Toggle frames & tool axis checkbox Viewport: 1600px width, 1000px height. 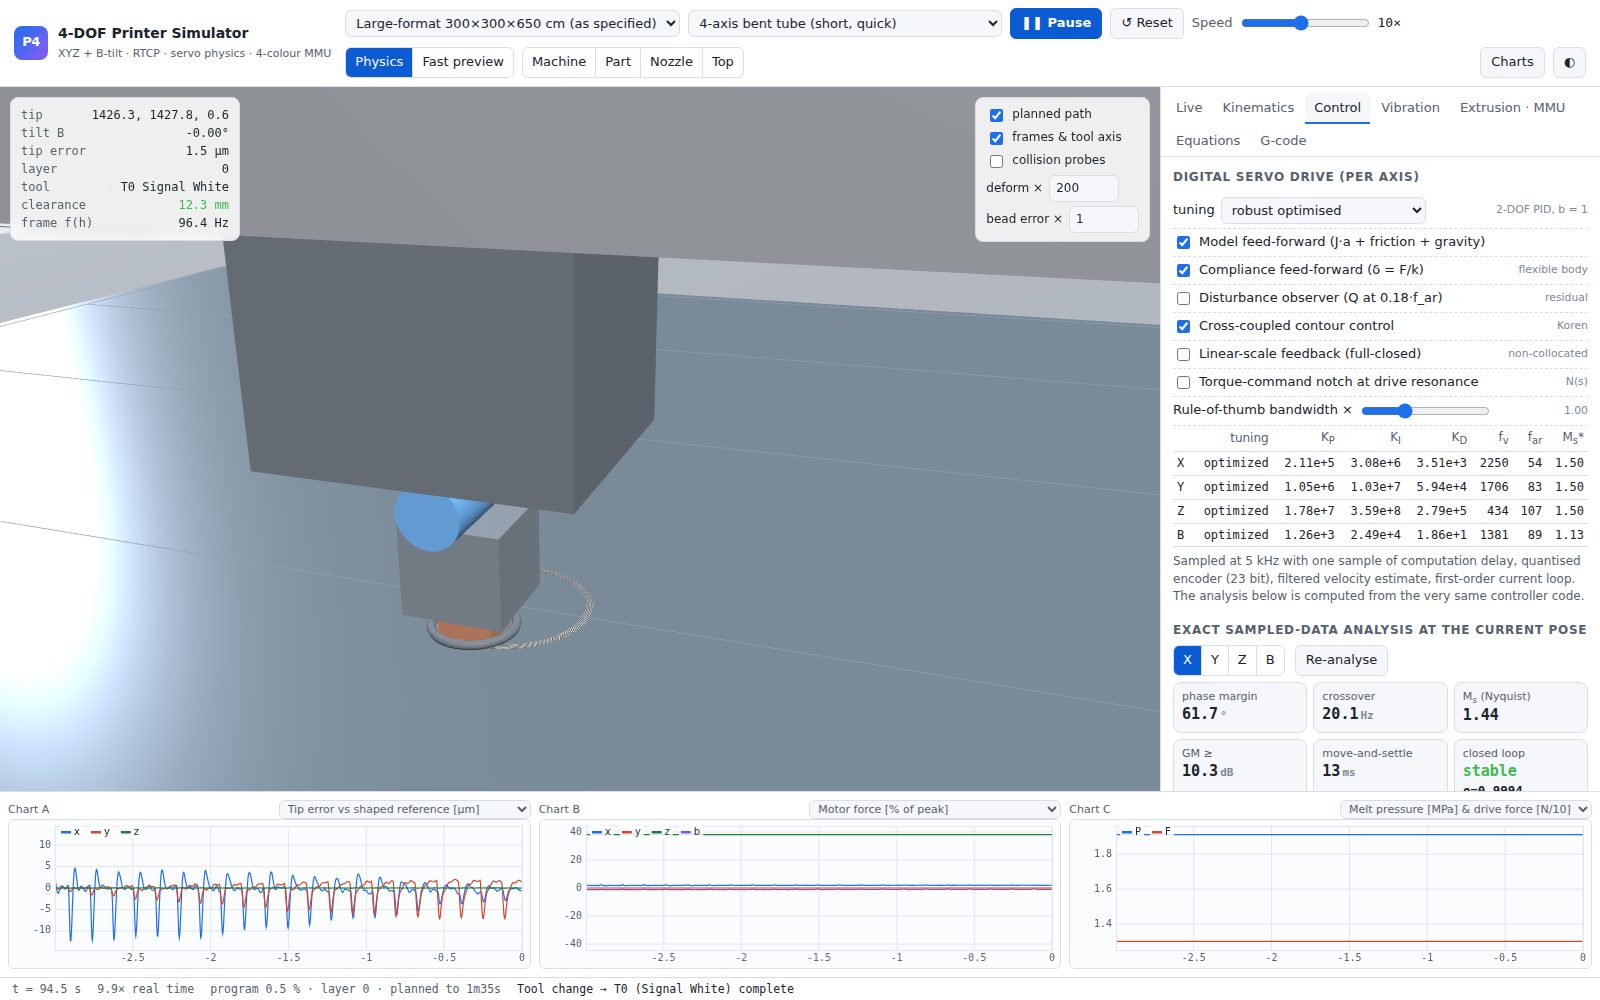[x=996, y=138]
